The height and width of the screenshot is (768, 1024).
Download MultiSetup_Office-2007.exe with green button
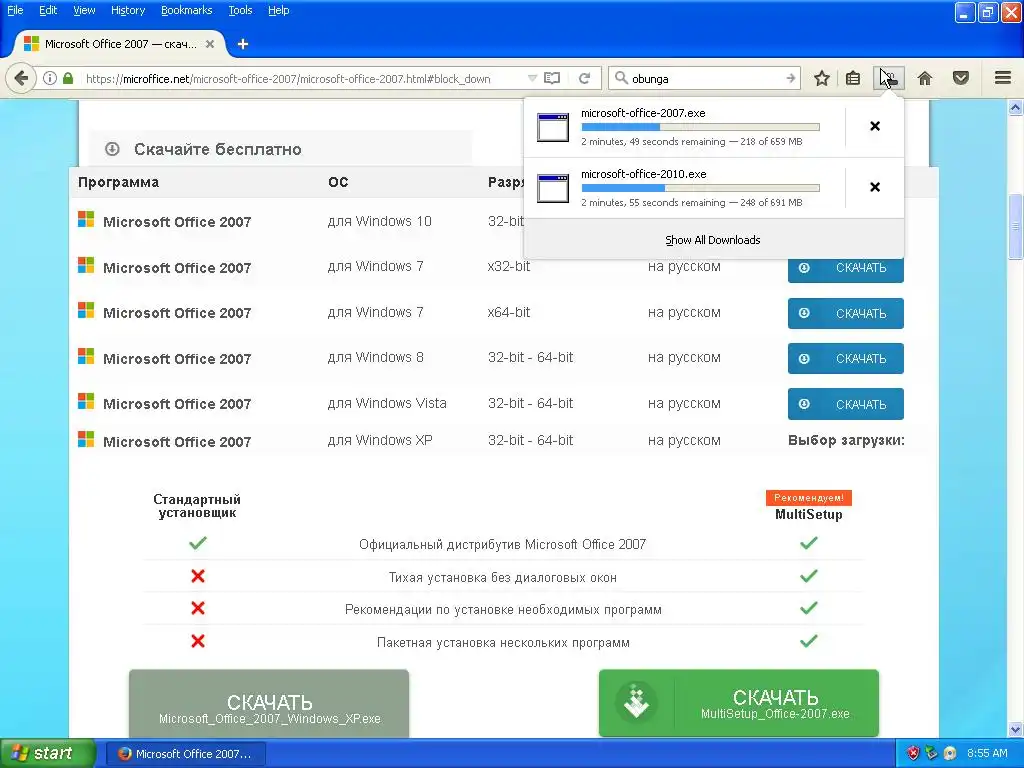[739, 703]
